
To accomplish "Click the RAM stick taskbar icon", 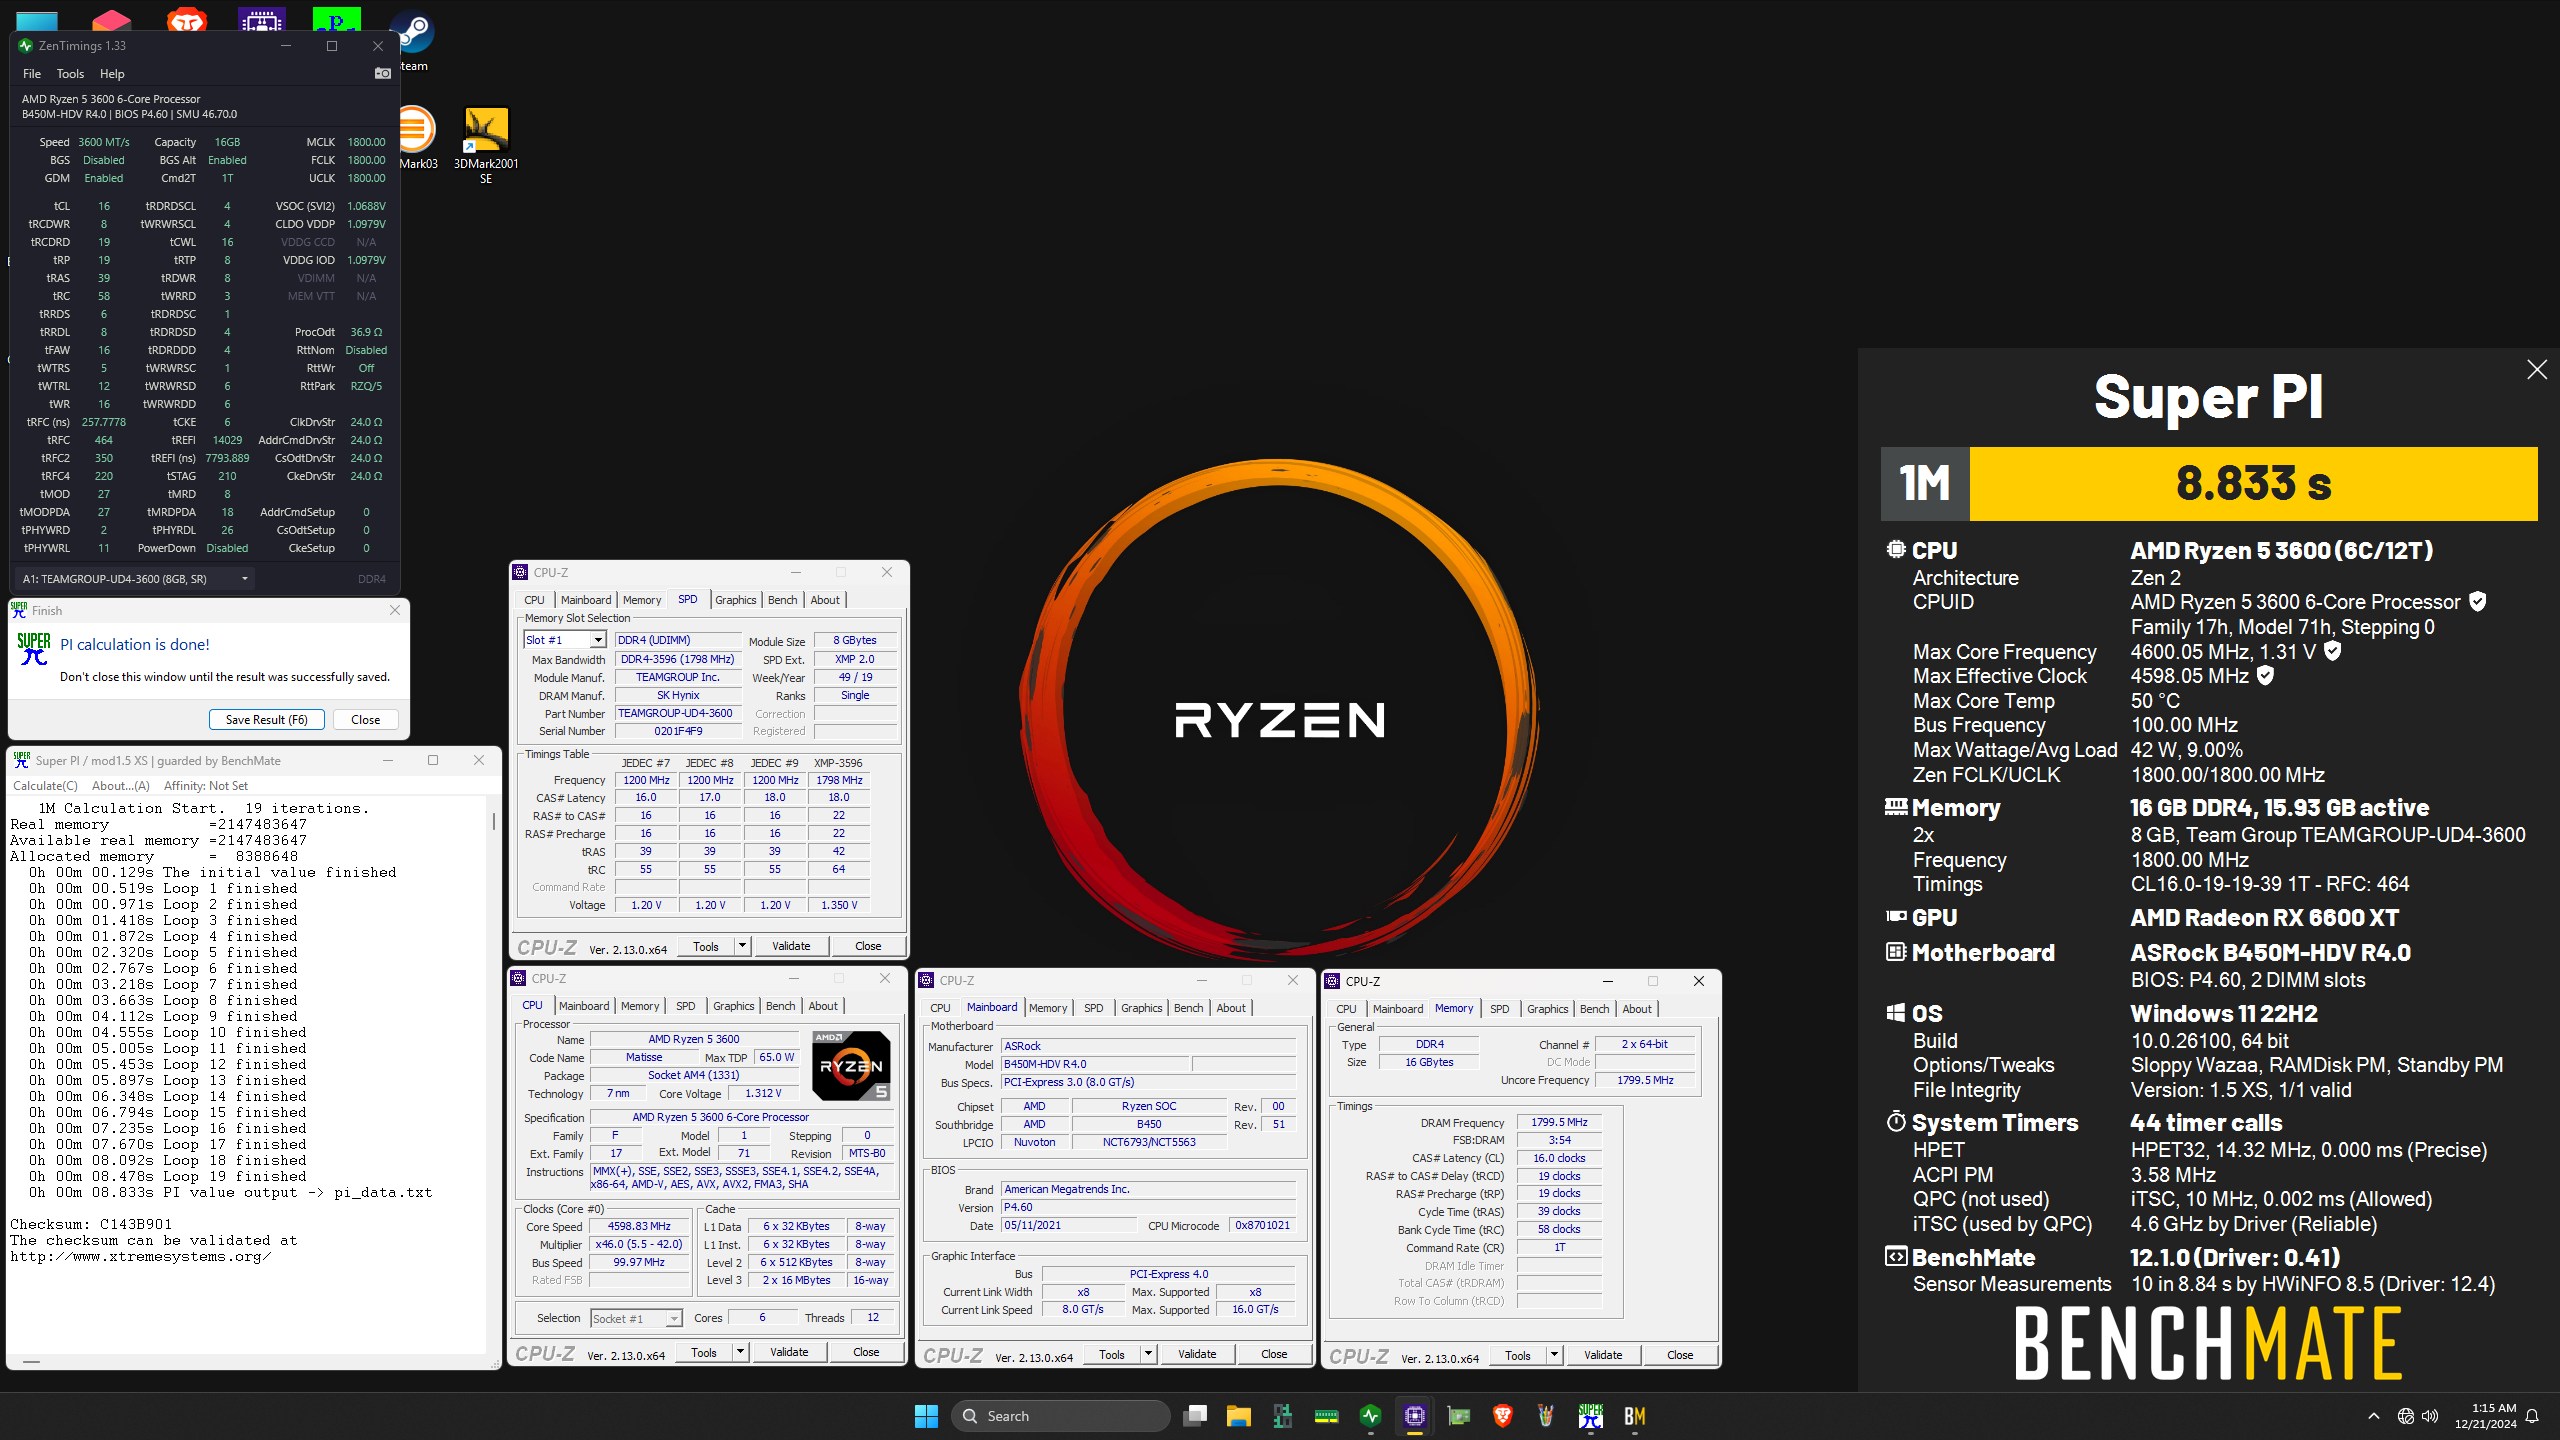I will coord(1326,1415).
